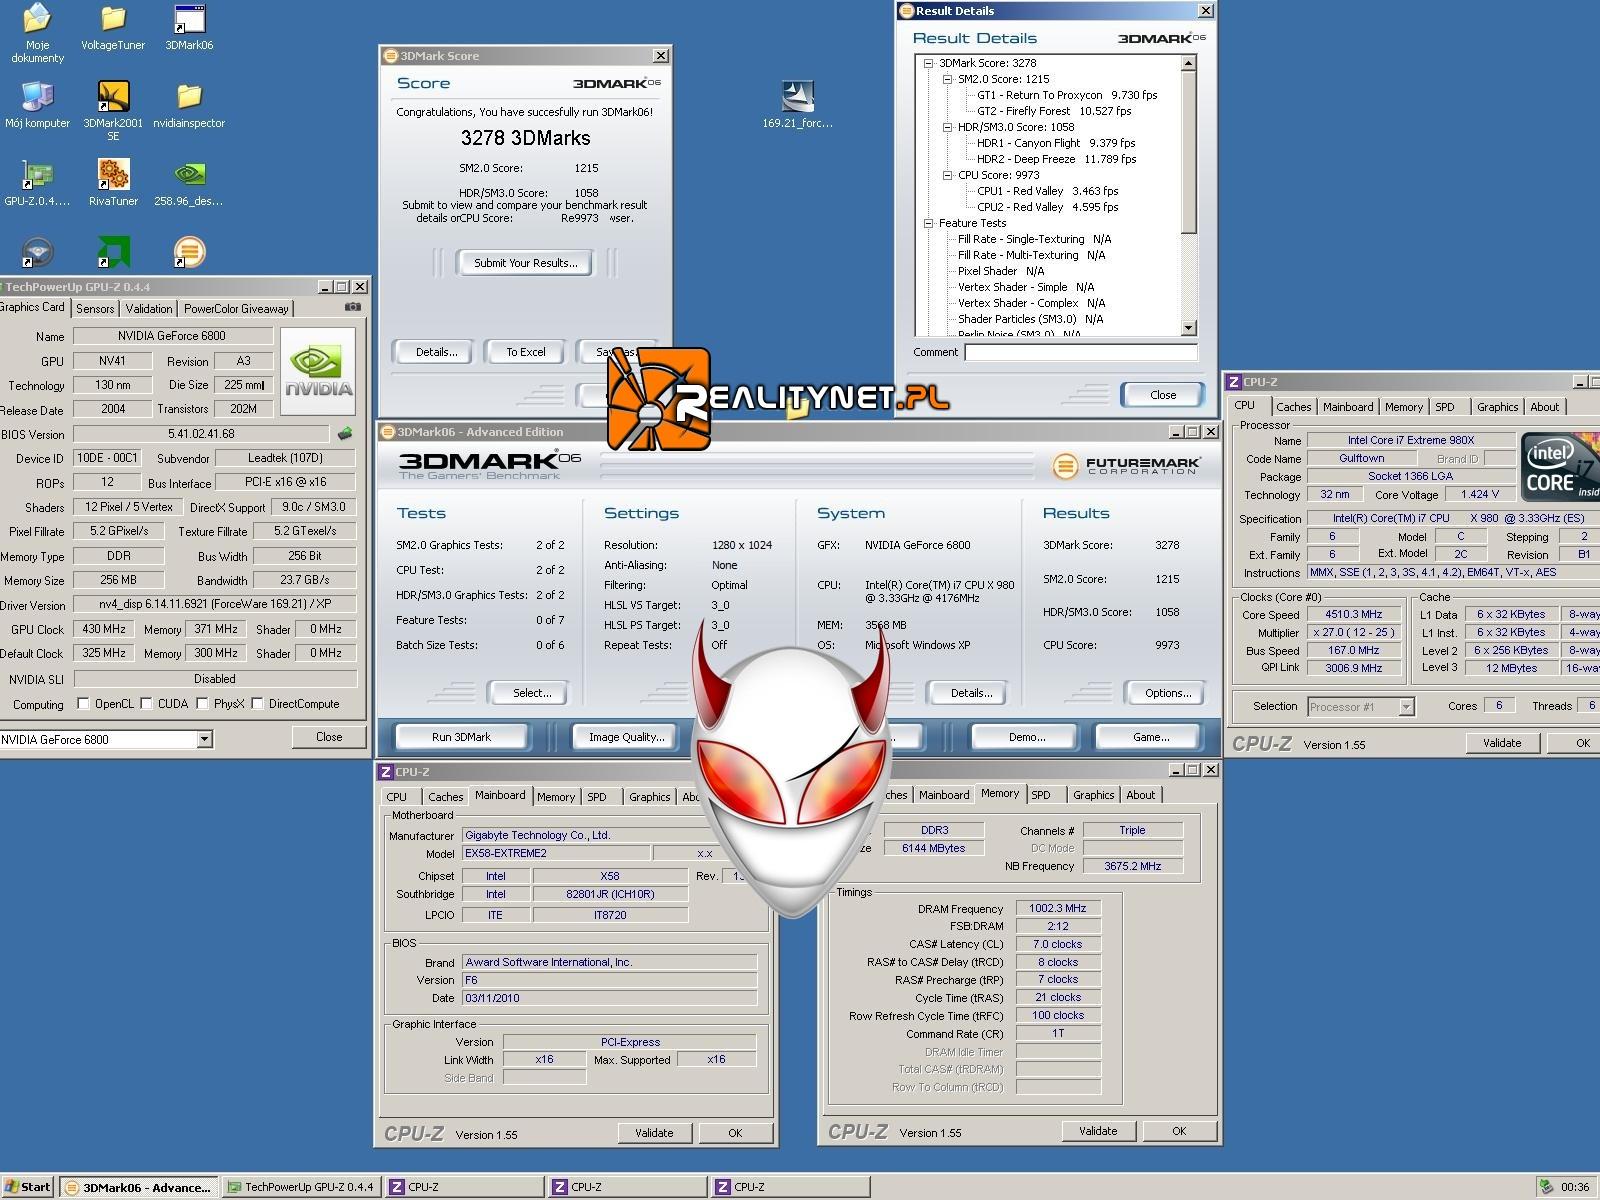Open 169.21_forc driver installer icon

pos(797,105)
